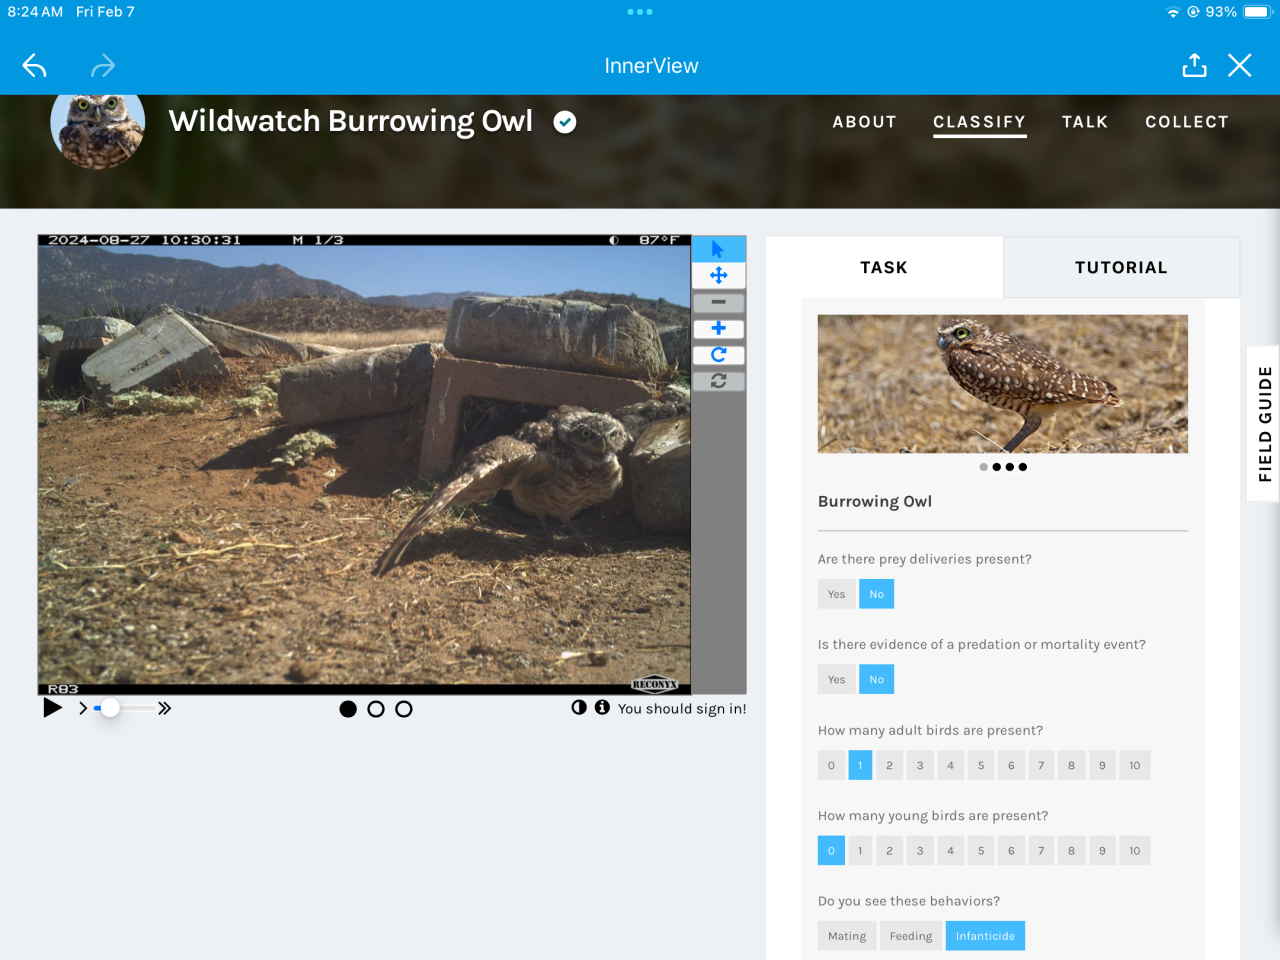Select the last dot of the example carousel
Screen dimensions: 1280x960
(1023, 467)
